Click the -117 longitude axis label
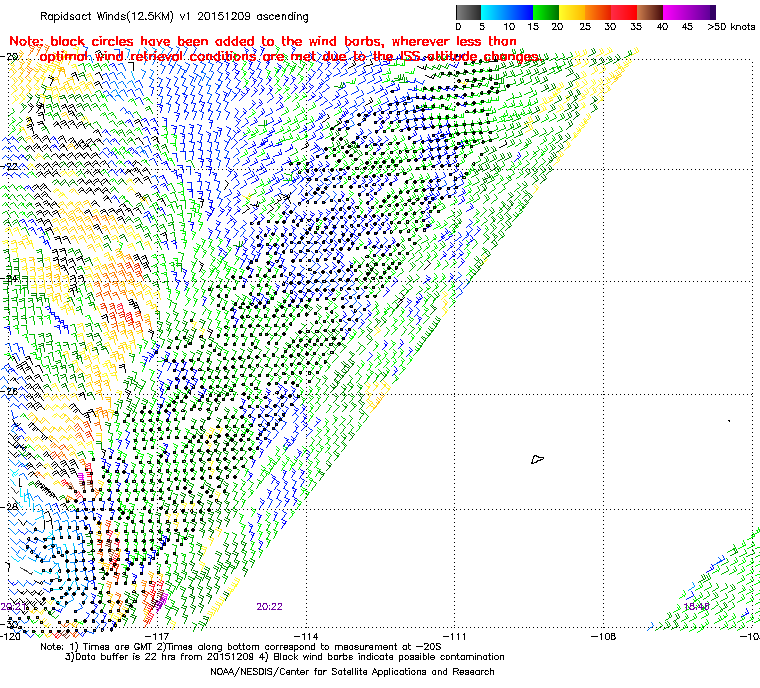The height and width of the screenshot is (688, 760). point(157,636)
